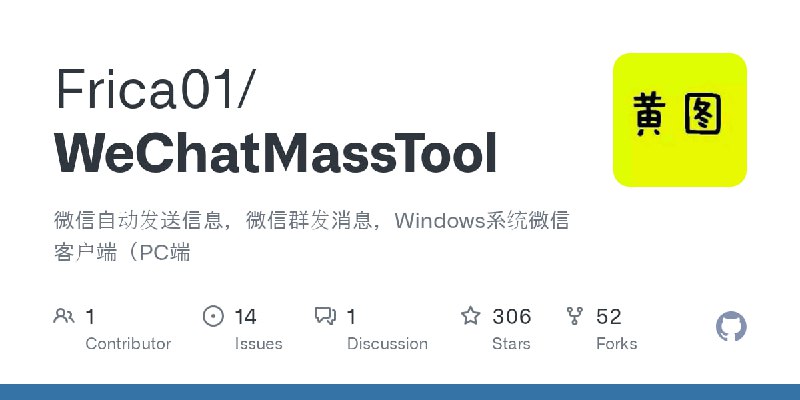Click the fork icon beside 52
This screenshot has height=400, width=800.
(574, 316)
